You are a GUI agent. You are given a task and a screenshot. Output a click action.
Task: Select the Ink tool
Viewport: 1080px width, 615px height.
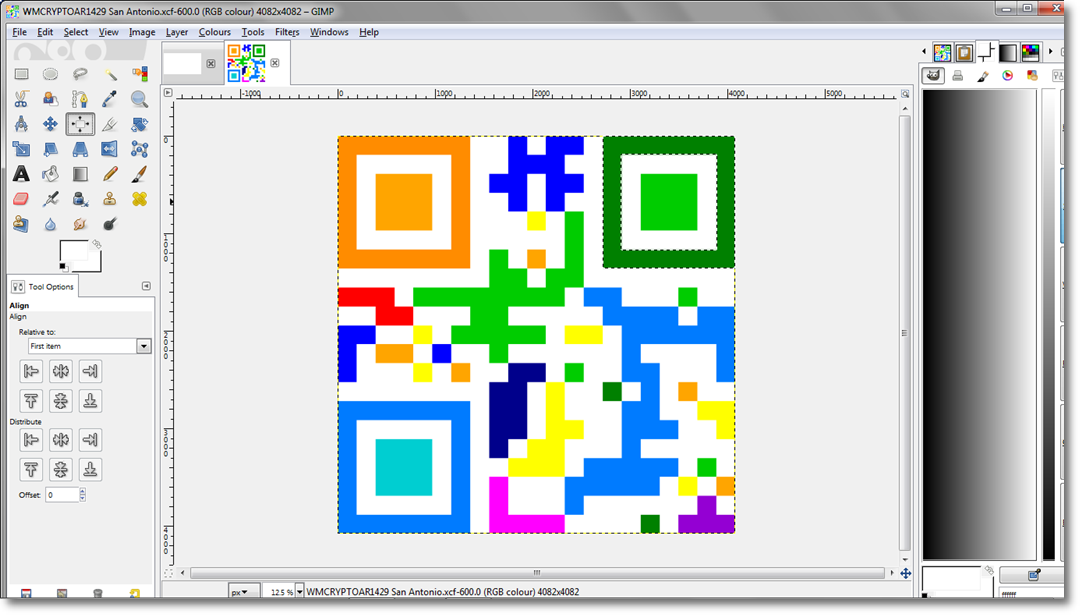click(x=80, y=199)
